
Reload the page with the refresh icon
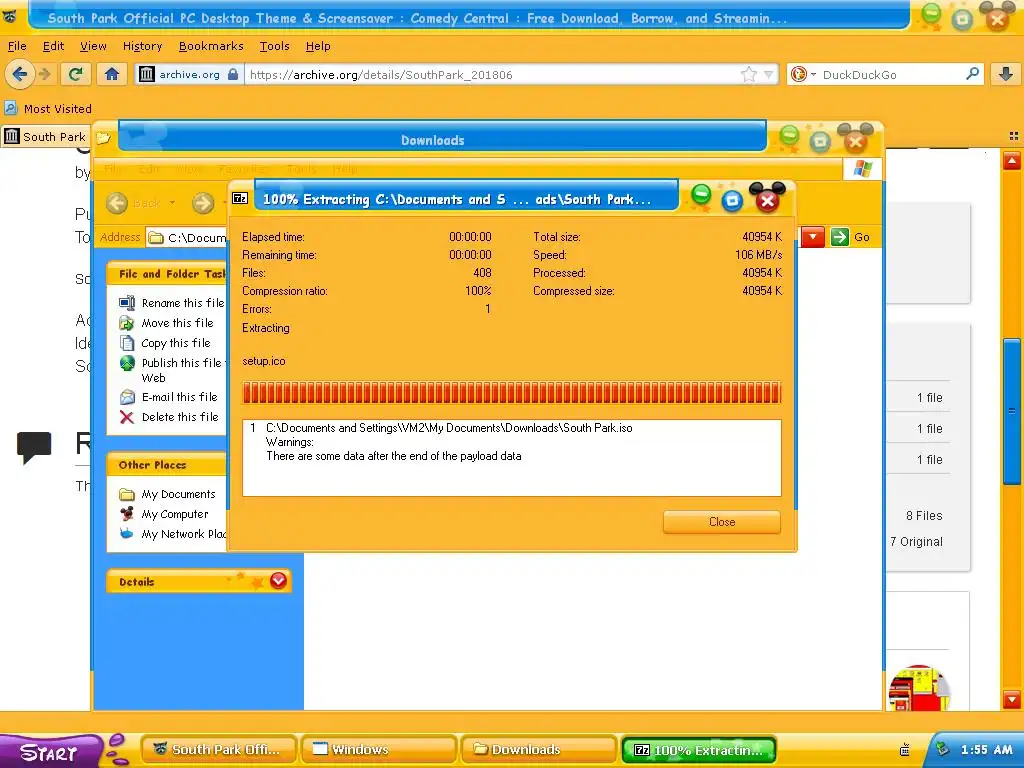point(76,74)
